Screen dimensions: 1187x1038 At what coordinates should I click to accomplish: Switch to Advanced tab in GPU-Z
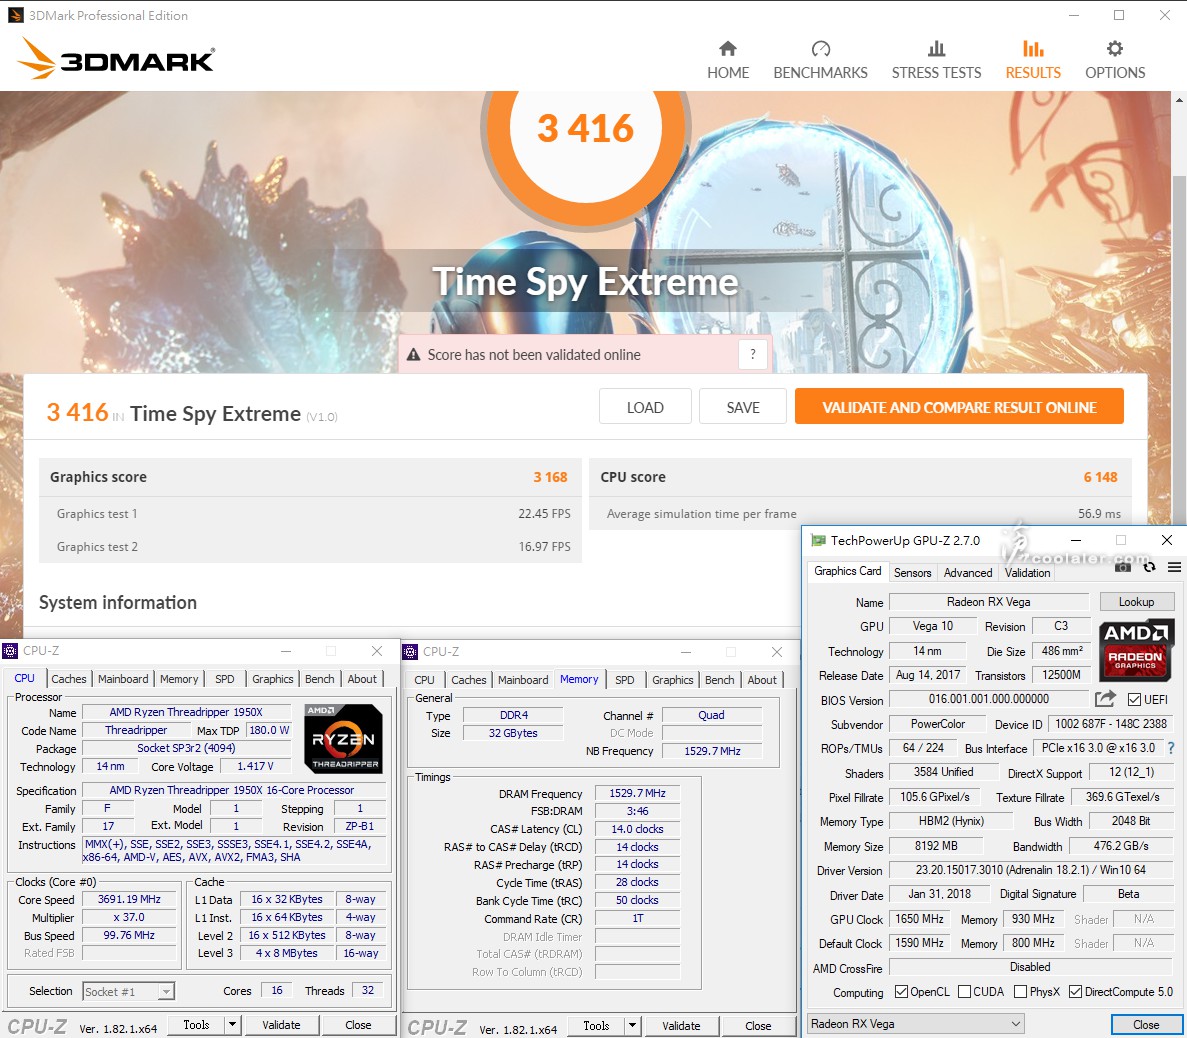tap(967, 572)
